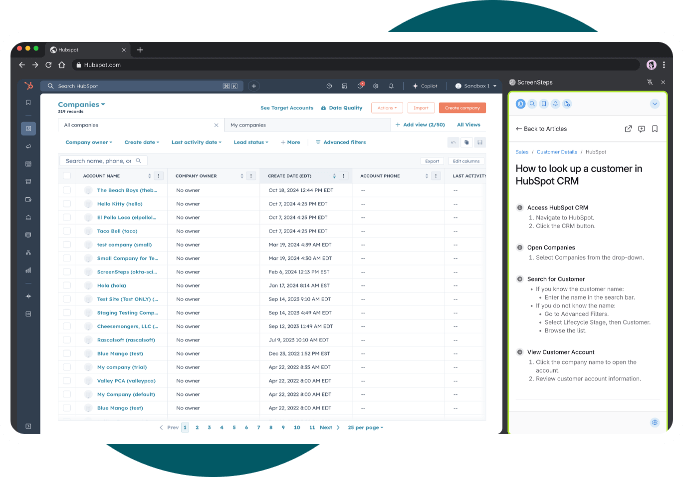Check the Rascalsoft row checkbox
Screen dimensions: 683x477
(x=67, y=340)
